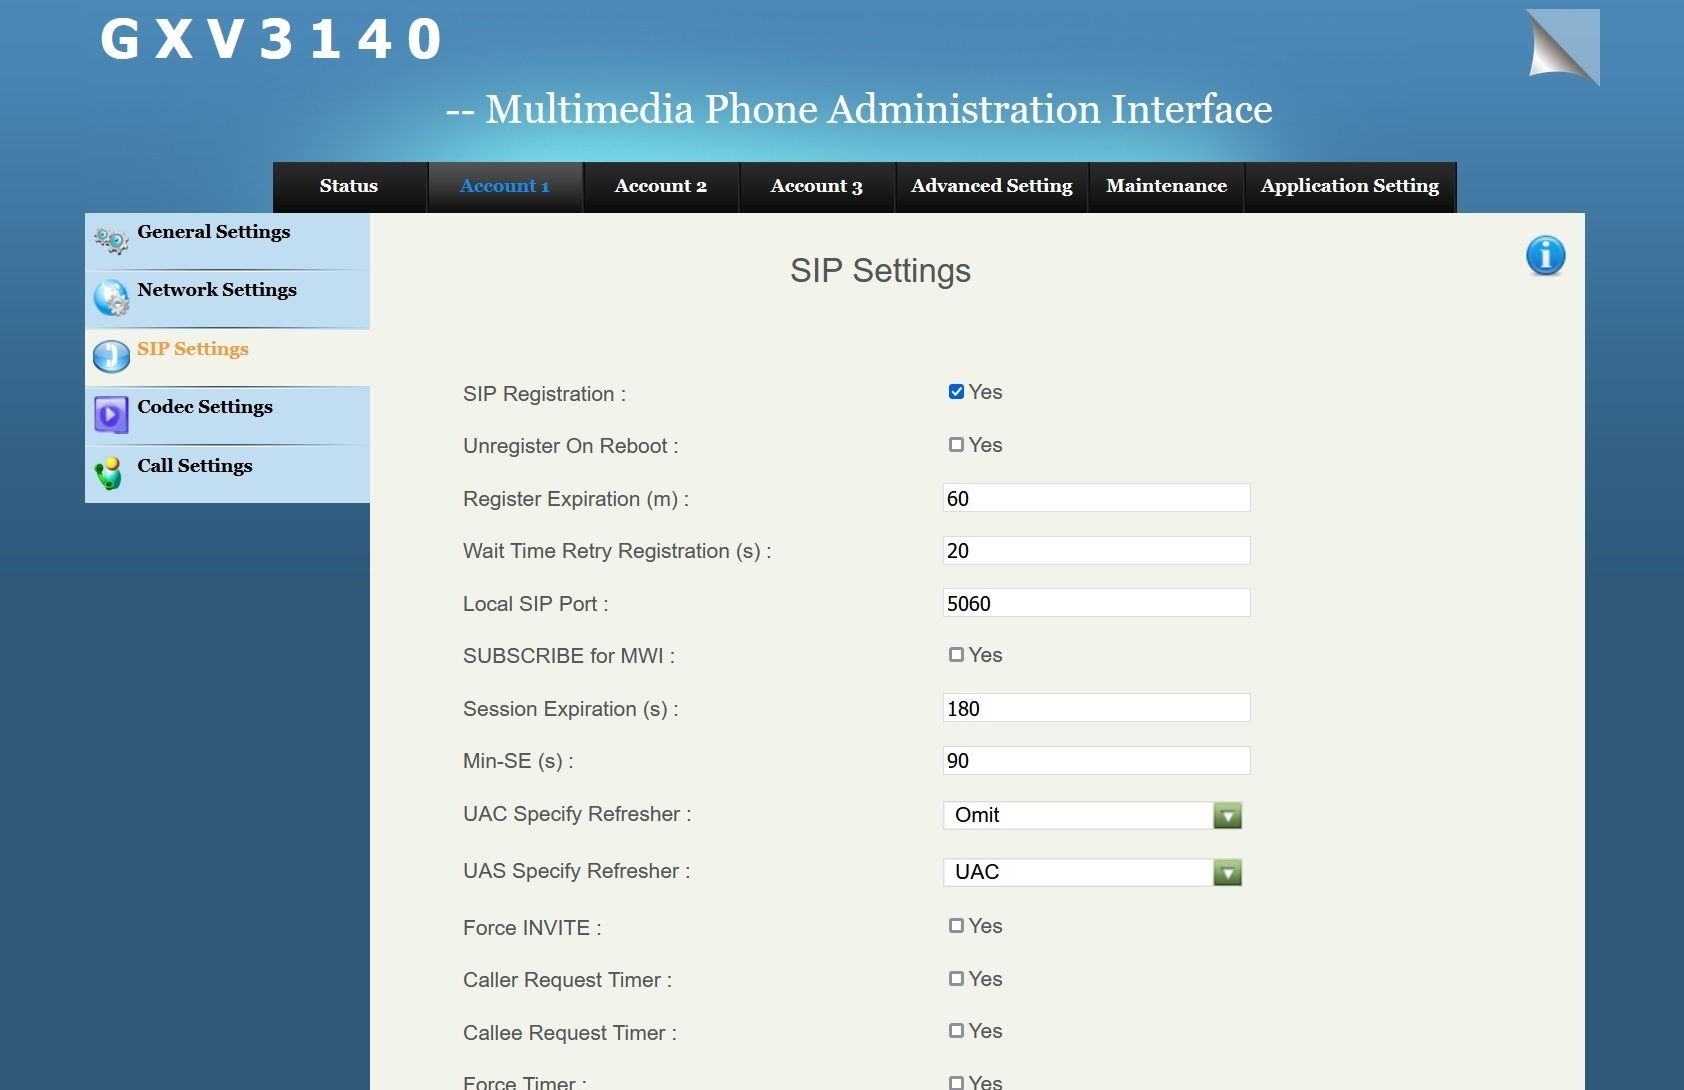Click the 'SIP Registration :' label
1684x1090 pixels.
tap(544, 394)
